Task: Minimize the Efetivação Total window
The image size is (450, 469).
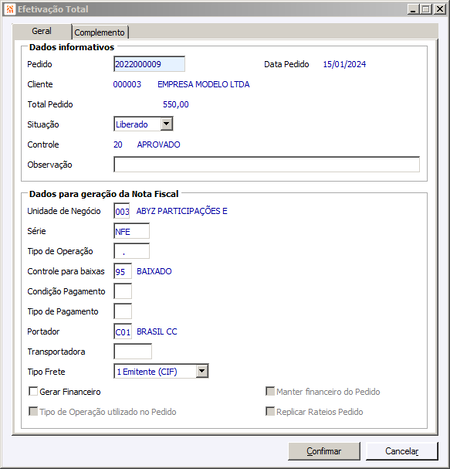Action: coord(413,9)
